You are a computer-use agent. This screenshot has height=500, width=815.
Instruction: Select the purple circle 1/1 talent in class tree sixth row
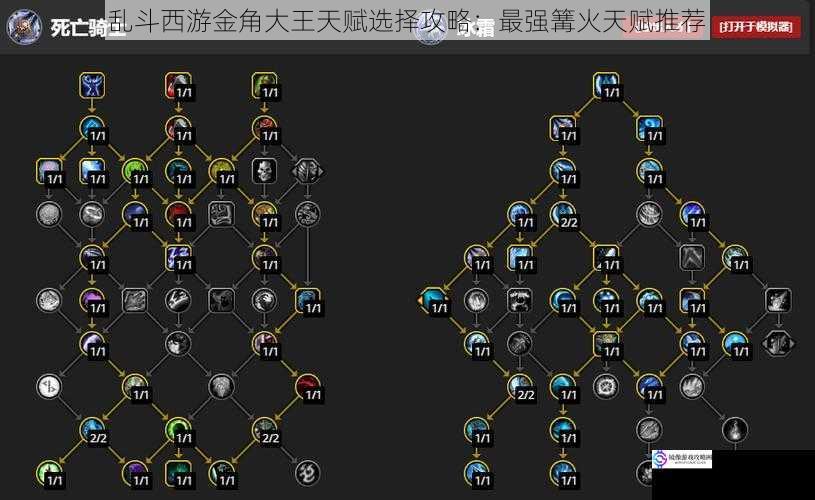(92, 300)
